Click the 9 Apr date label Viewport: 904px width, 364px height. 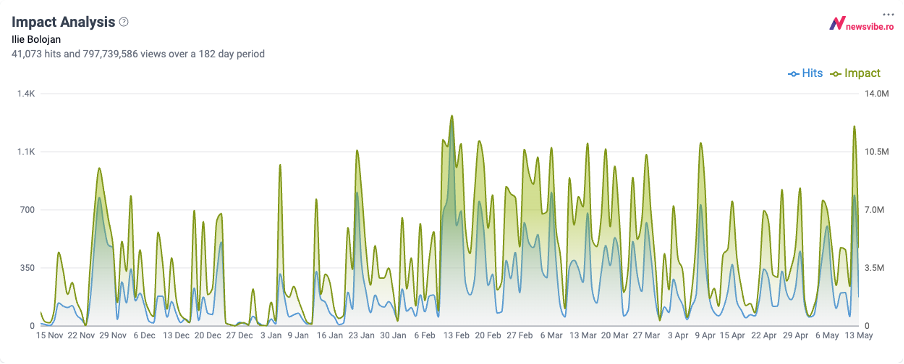(x=705, y=335)
